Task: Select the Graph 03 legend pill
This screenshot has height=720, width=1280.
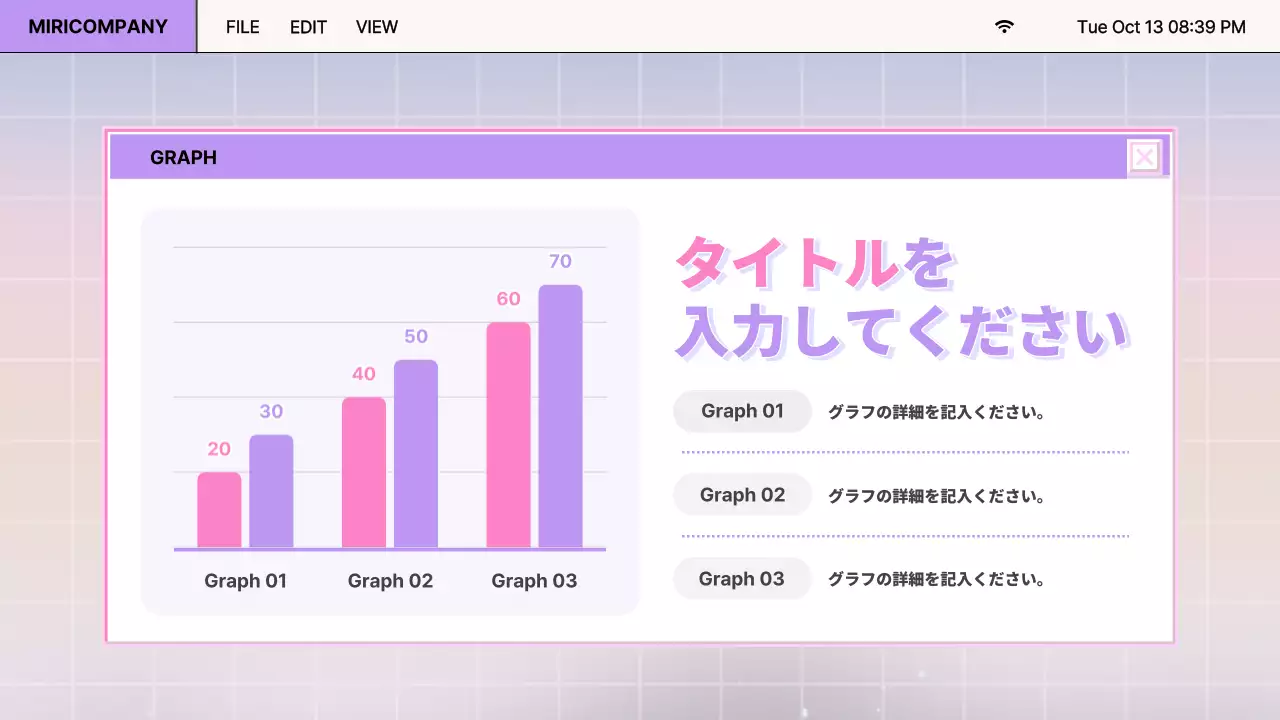Action: coord(742,579)
